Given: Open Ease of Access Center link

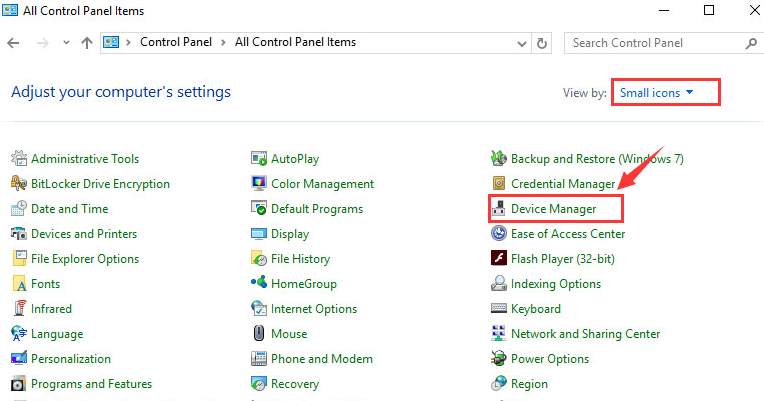Looking at the screenshot, I should (568, 233).
